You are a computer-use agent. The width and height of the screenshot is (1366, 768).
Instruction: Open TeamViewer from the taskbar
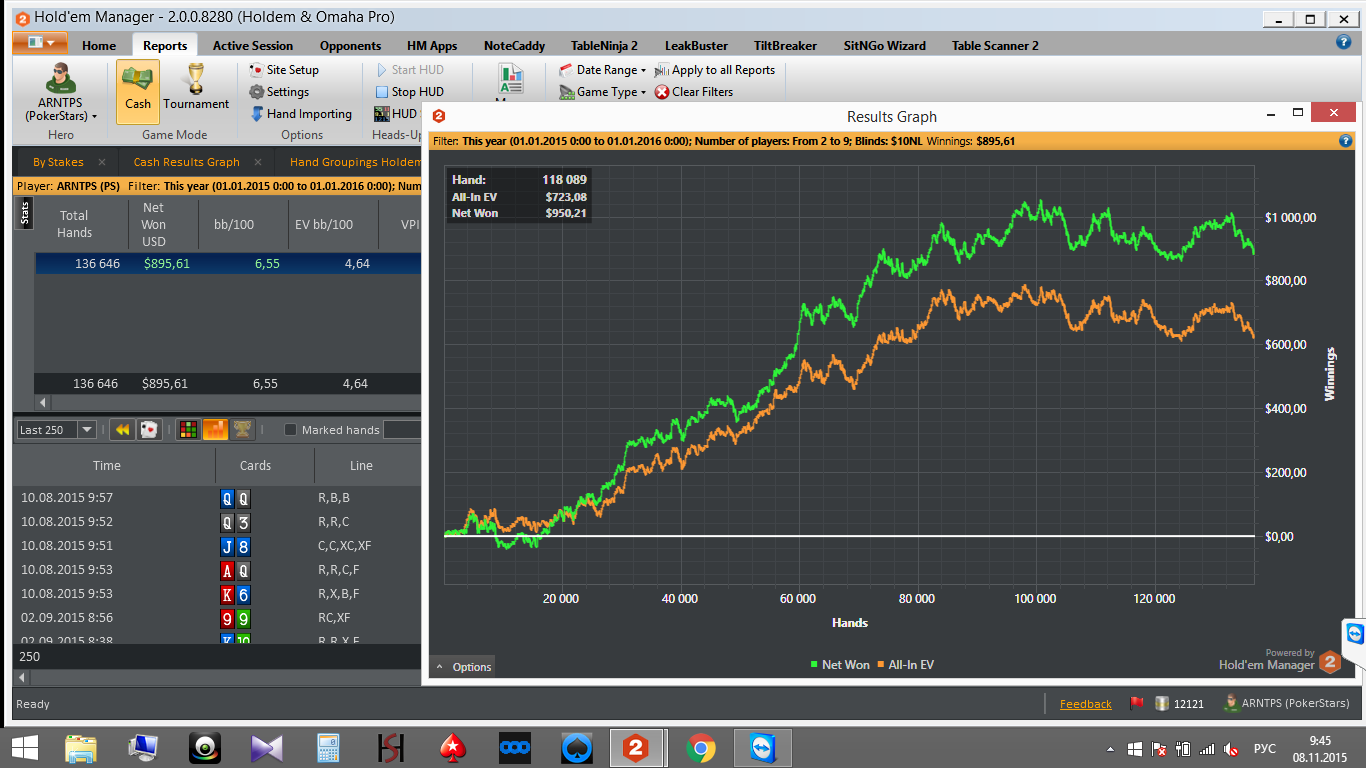click(x=763, y=748)
